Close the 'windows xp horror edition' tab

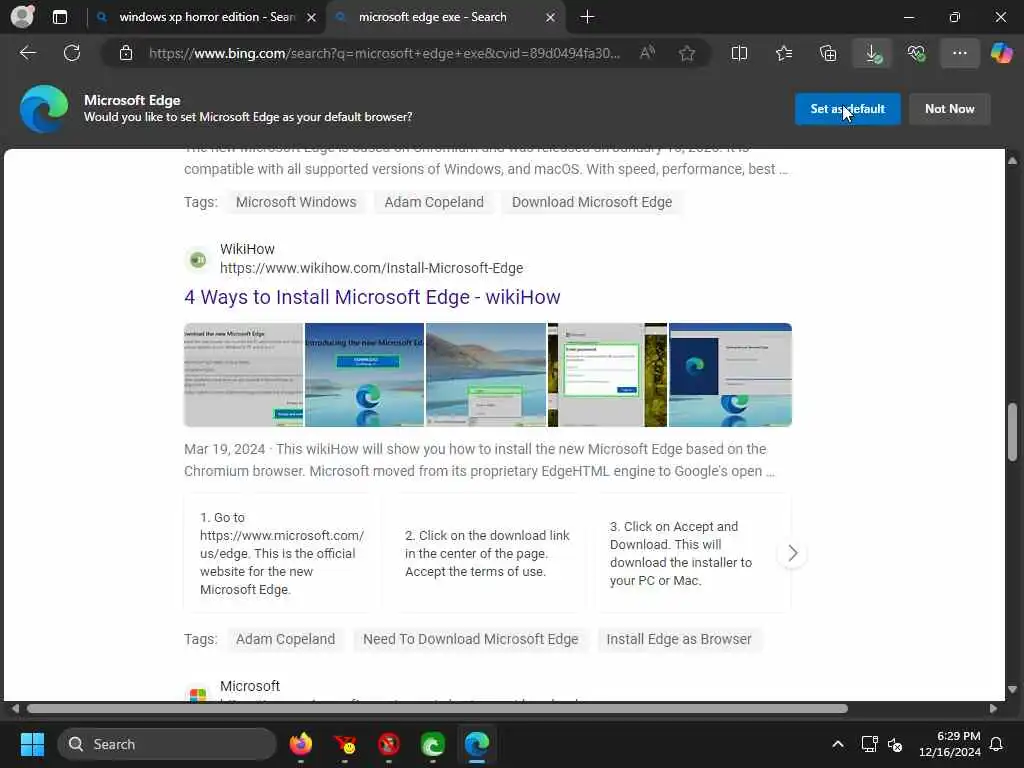(312, 18)
